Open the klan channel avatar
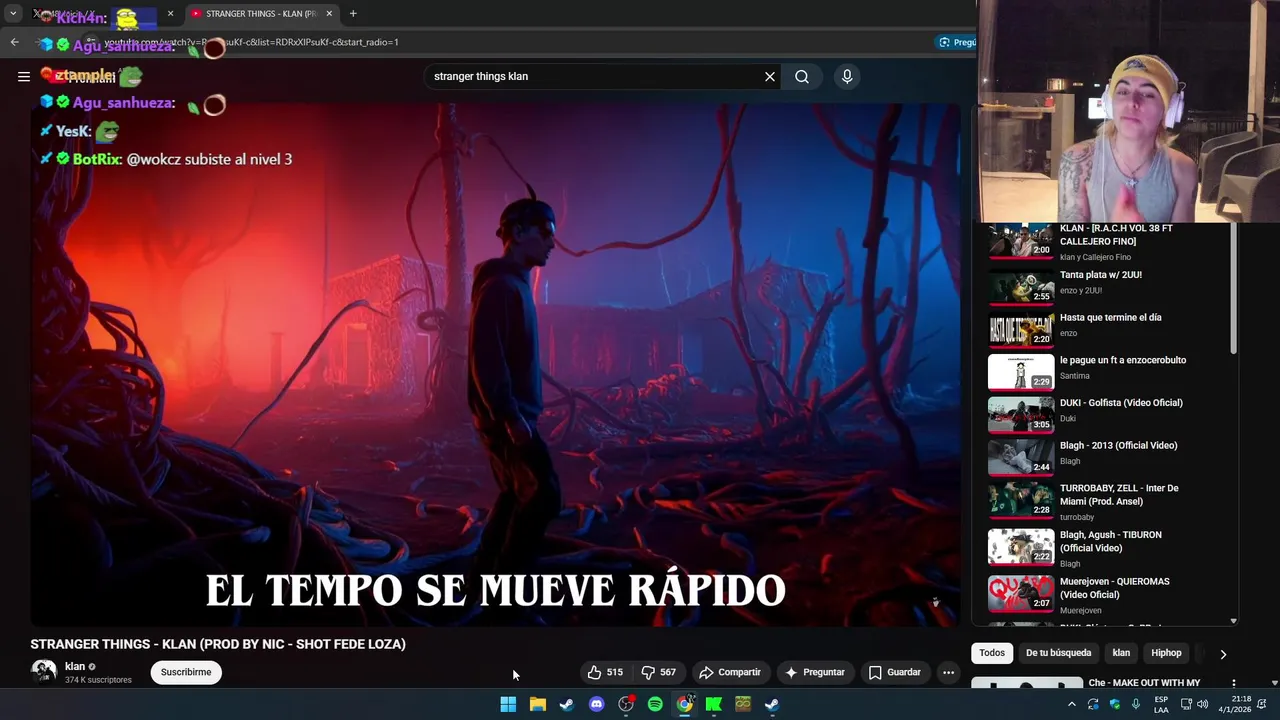This screenshot has width=1280, height=720. point(44,672)
